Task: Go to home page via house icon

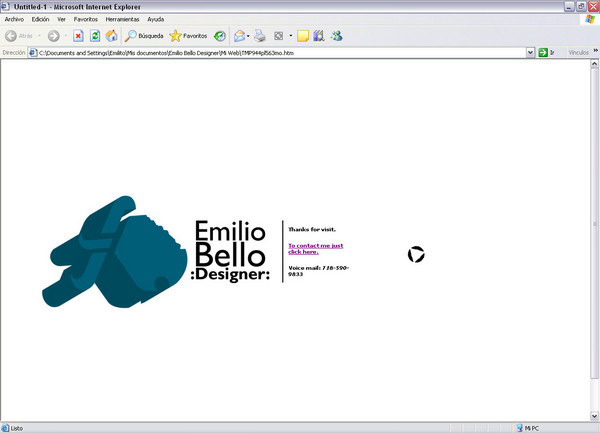Action: pyautogui.click(x=111, y=36)
